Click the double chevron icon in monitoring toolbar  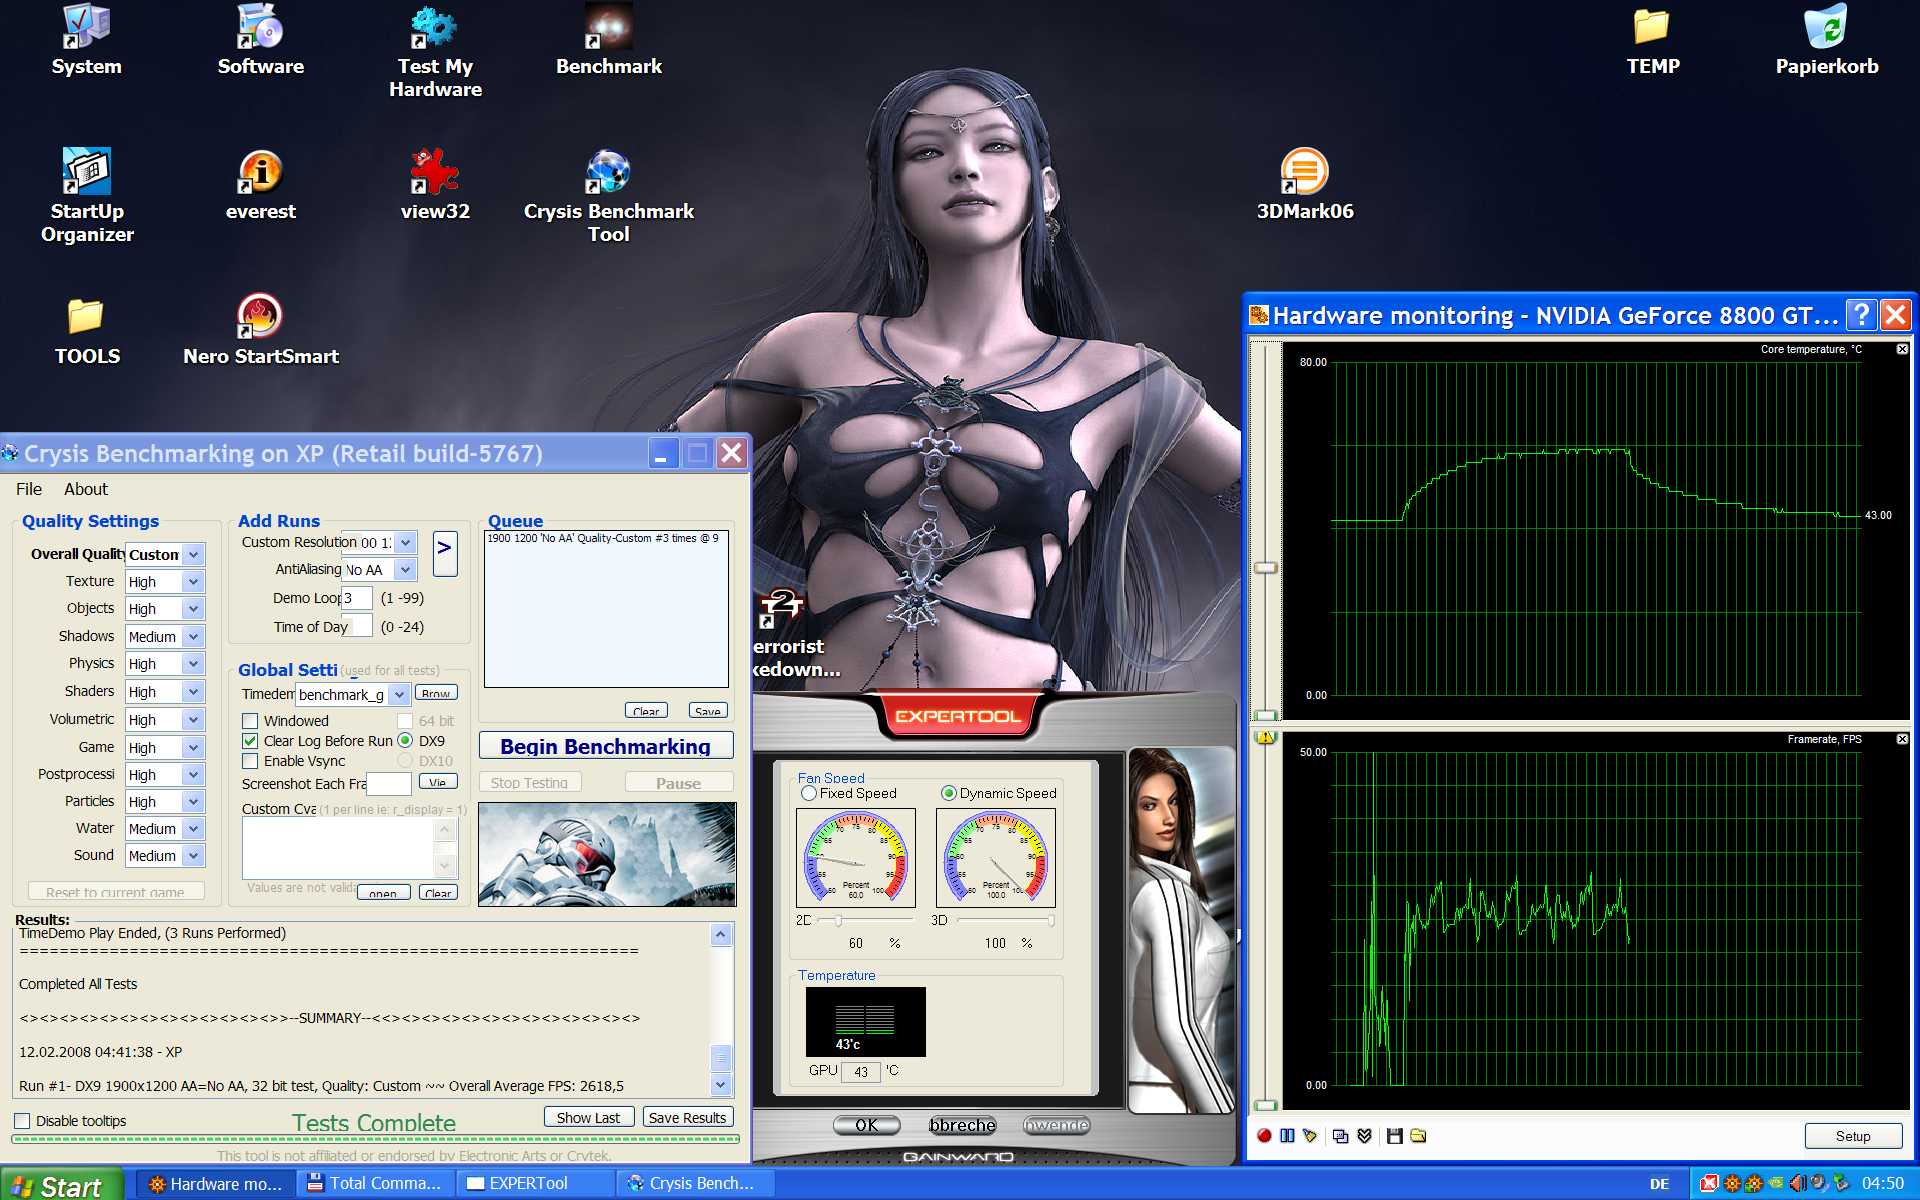point(1364,1136)
